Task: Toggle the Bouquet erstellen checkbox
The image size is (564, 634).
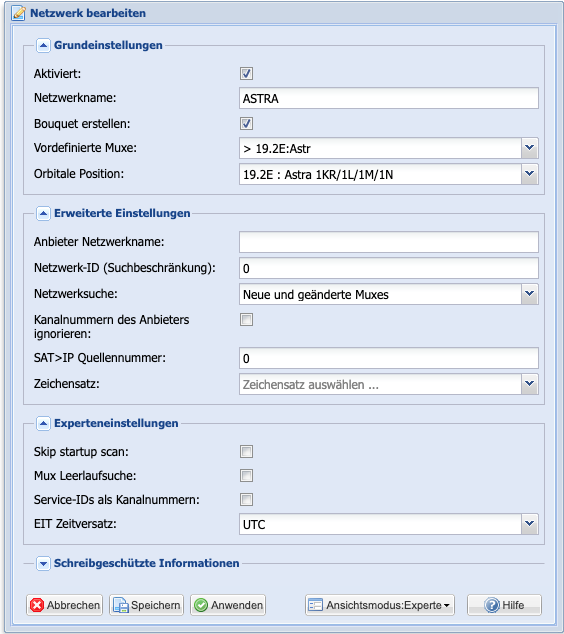Action: [x=247, y=123]
